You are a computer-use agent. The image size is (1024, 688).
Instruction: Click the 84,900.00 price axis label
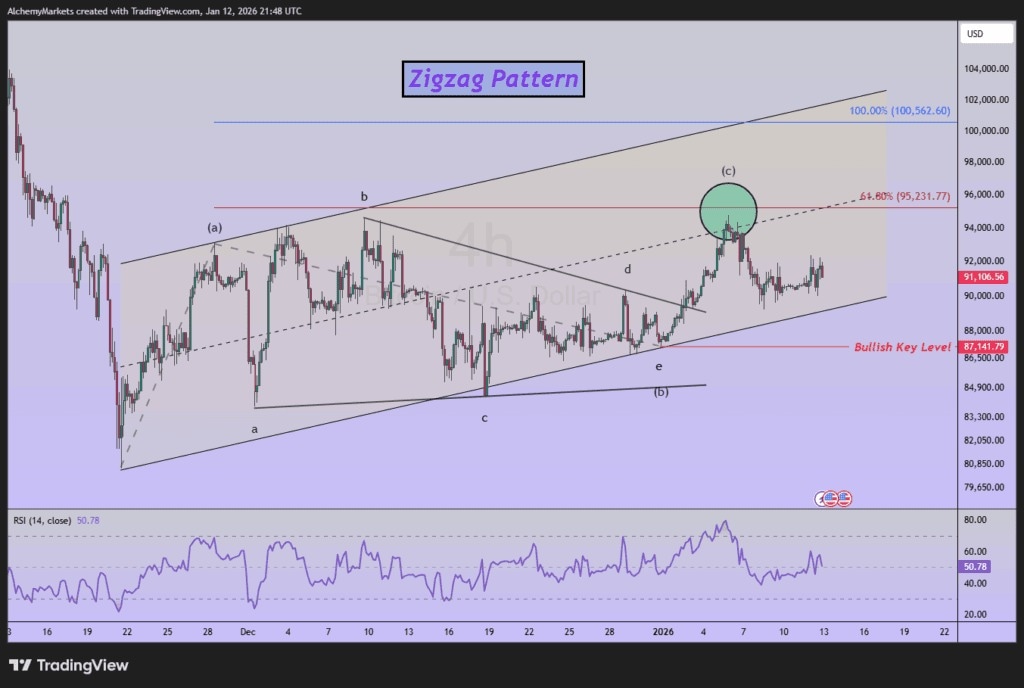[x=984, y=387]
